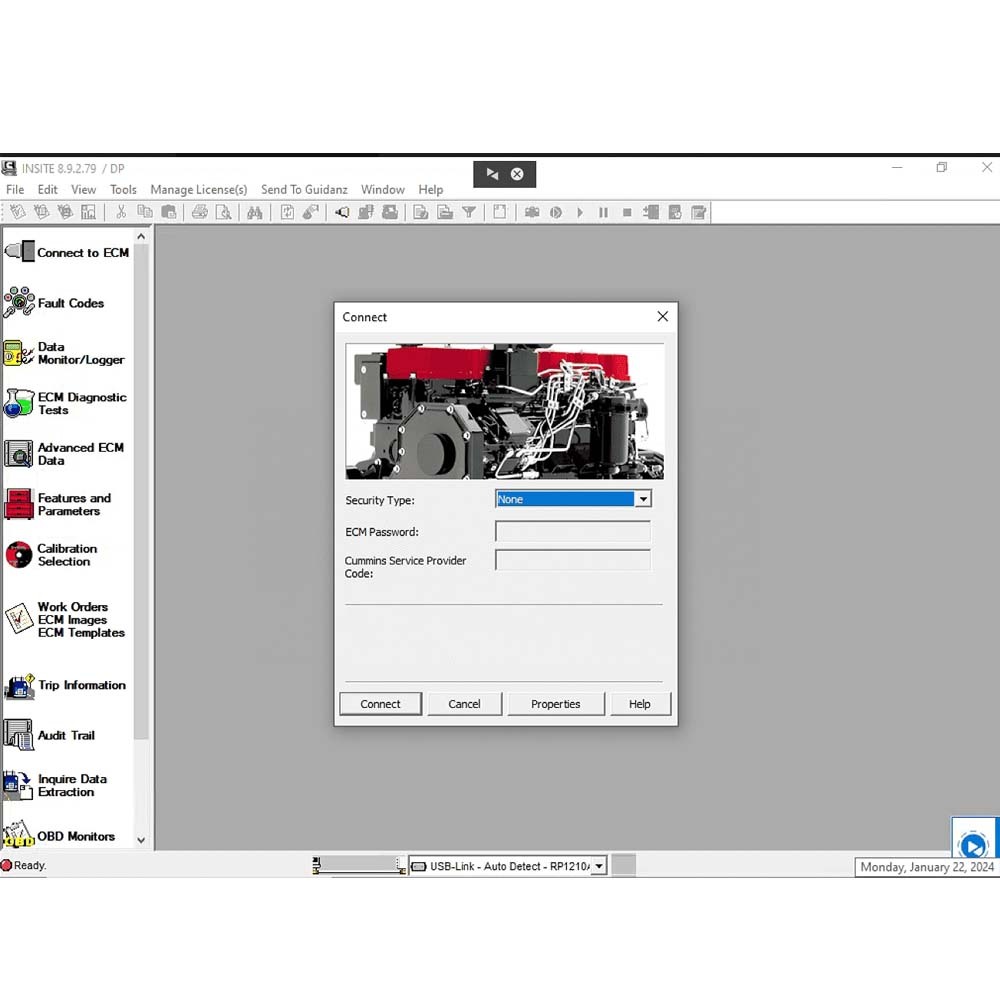Image resolution: width=1000 pixels, height=1000 pixels.
Task: Click the Pause toolbar icon
Action: coord(603,212)
